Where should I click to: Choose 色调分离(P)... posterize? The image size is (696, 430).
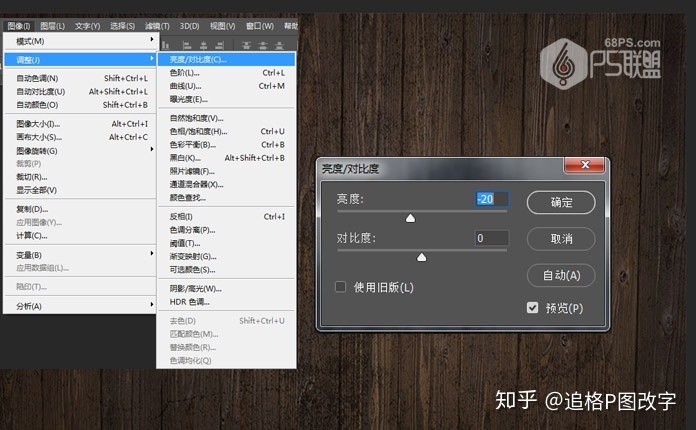(x=226, y=230)
